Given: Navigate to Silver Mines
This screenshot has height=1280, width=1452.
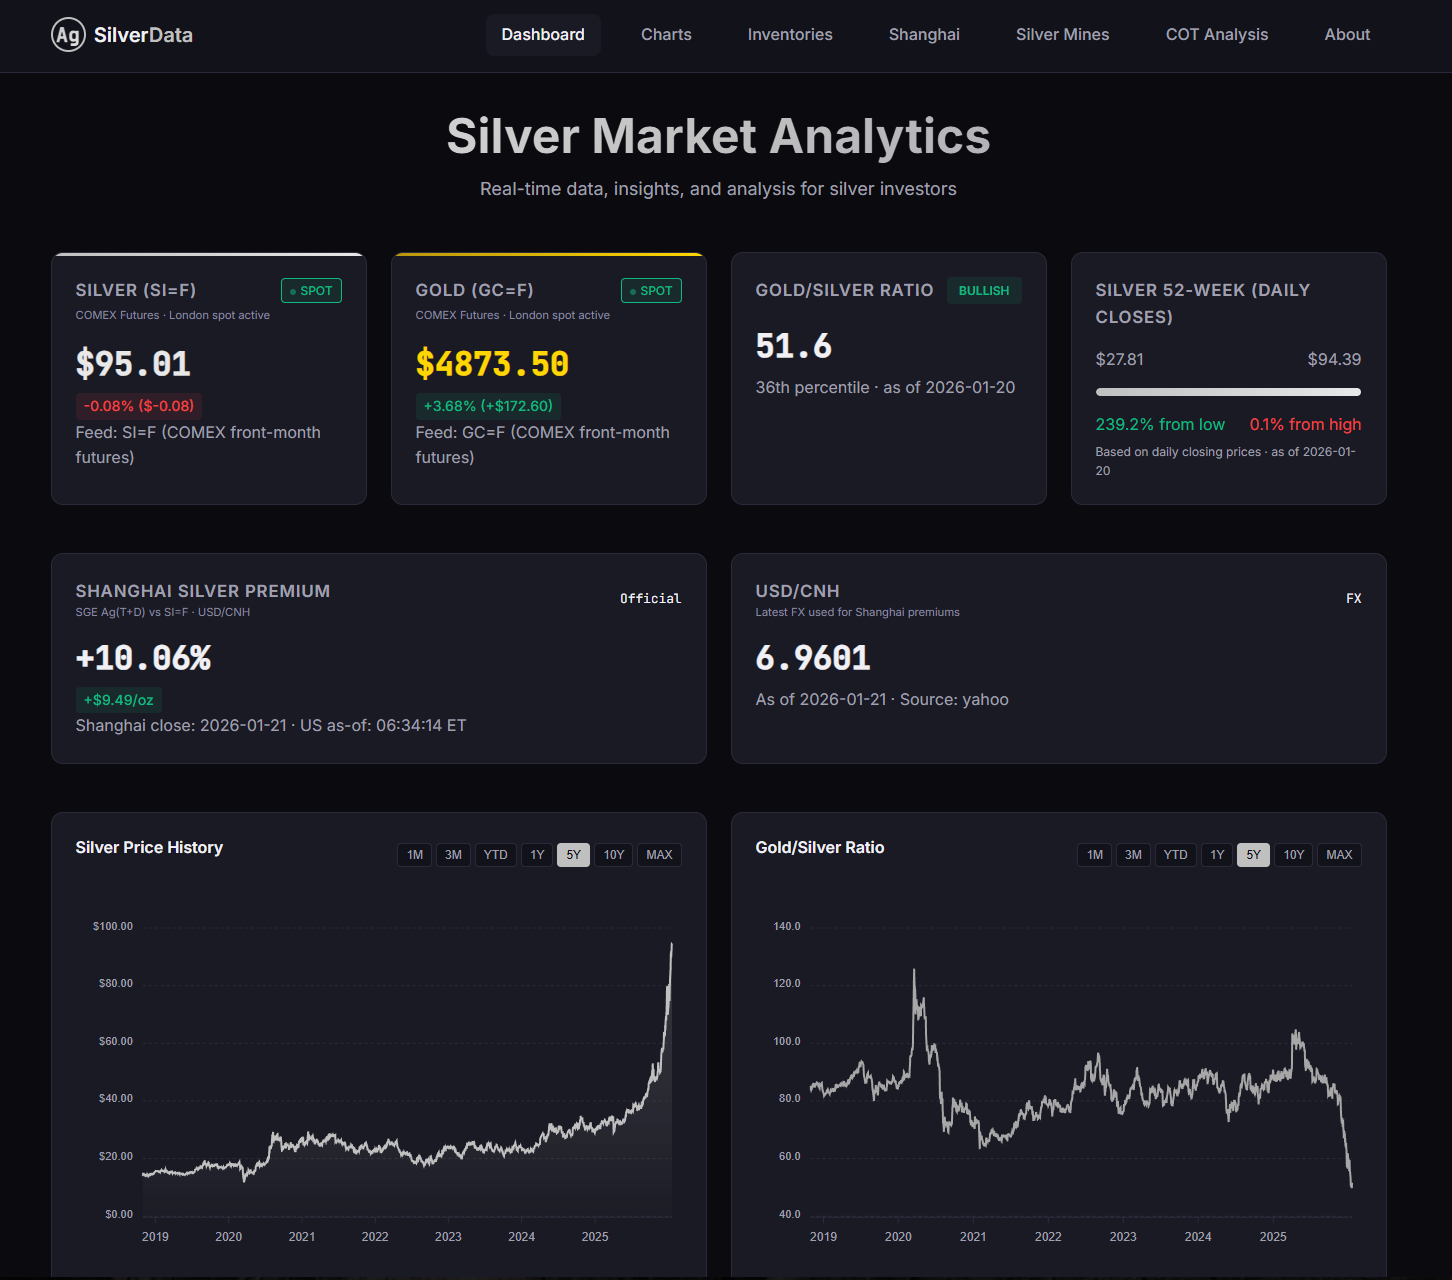Looking at the screenshot, I should [x=1062, y=35].
